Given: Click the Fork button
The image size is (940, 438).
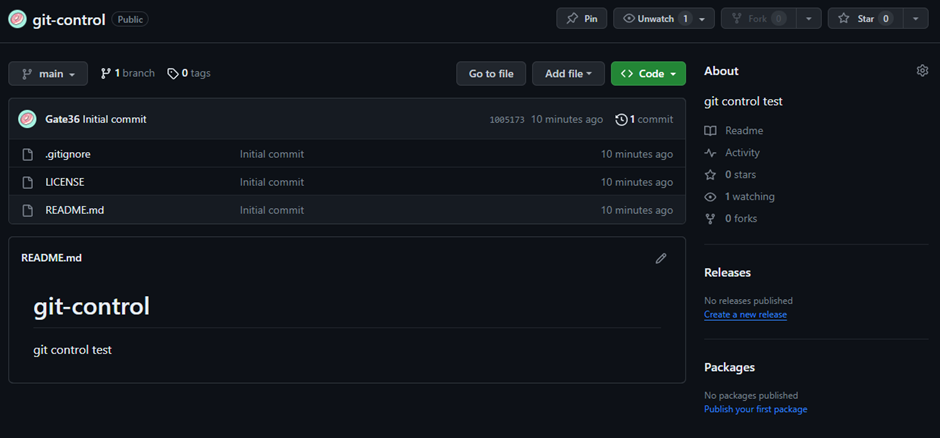Looking at the screenshot, I should pyautogui.click(x=758, y=19).
